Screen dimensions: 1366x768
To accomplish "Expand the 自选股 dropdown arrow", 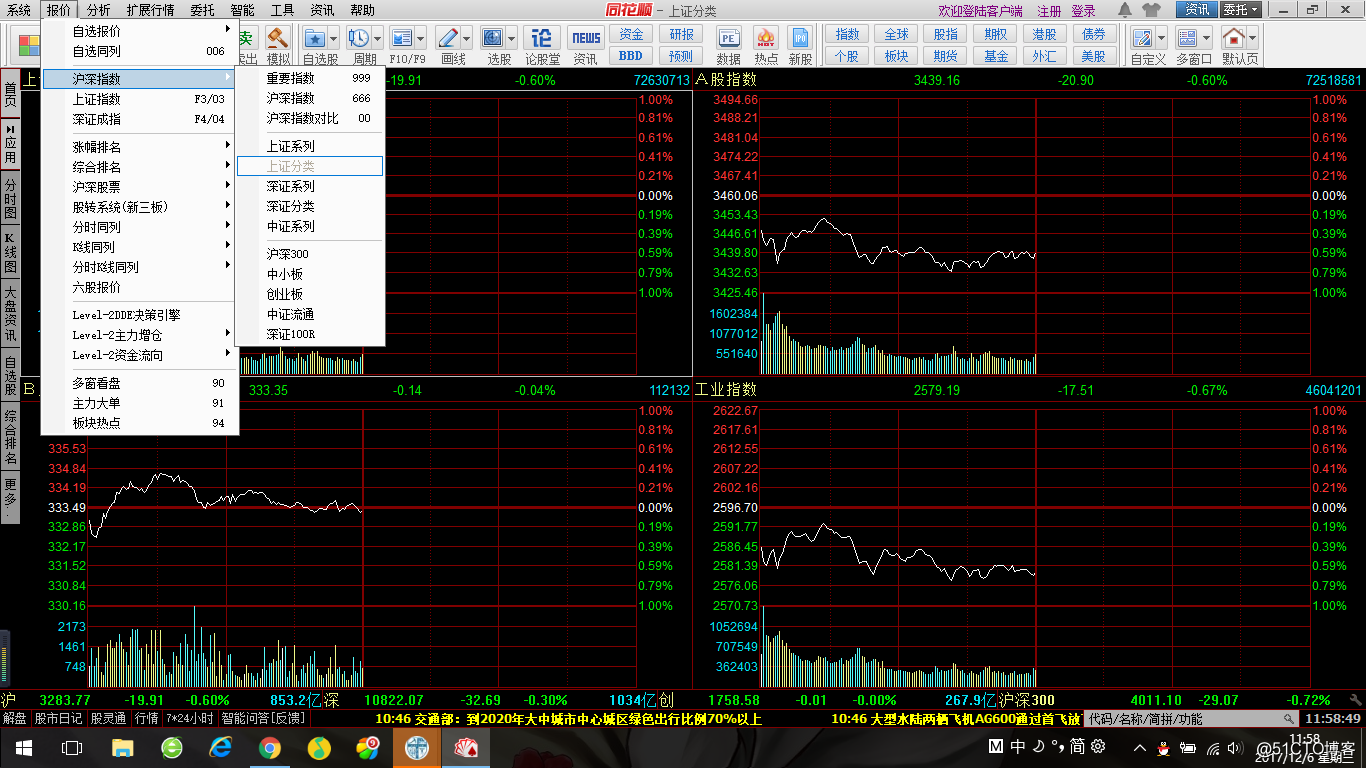I will tap(334, 39).
